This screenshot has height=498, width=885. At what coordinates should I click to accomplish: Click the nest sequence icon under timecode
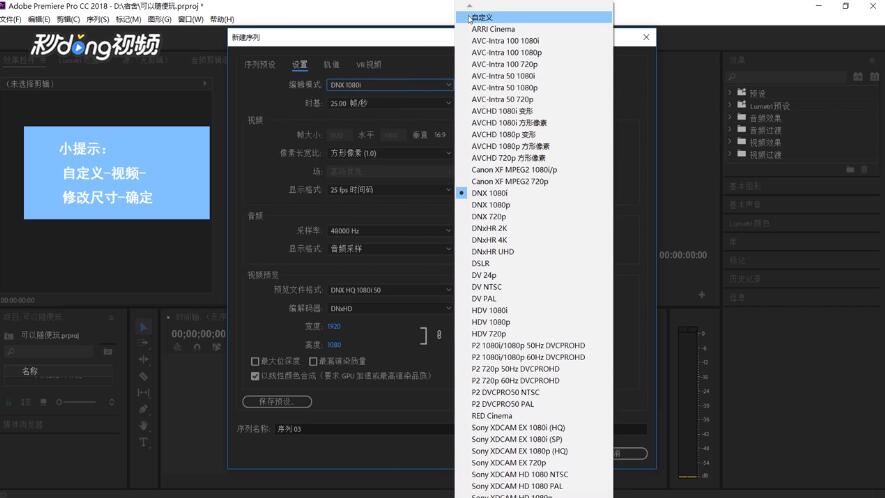(x=178, y=347)
